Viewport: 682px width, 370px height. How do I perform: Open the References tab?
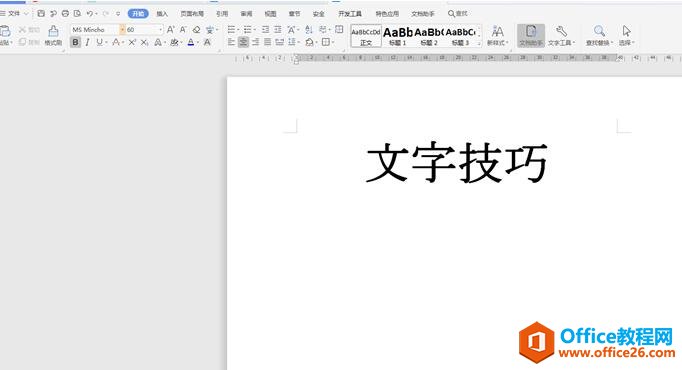222,13
